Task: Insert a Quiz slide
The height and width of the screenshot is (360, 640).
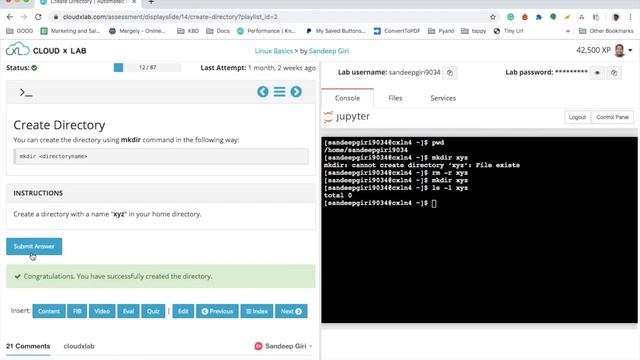Action: [x=153, y=311]
